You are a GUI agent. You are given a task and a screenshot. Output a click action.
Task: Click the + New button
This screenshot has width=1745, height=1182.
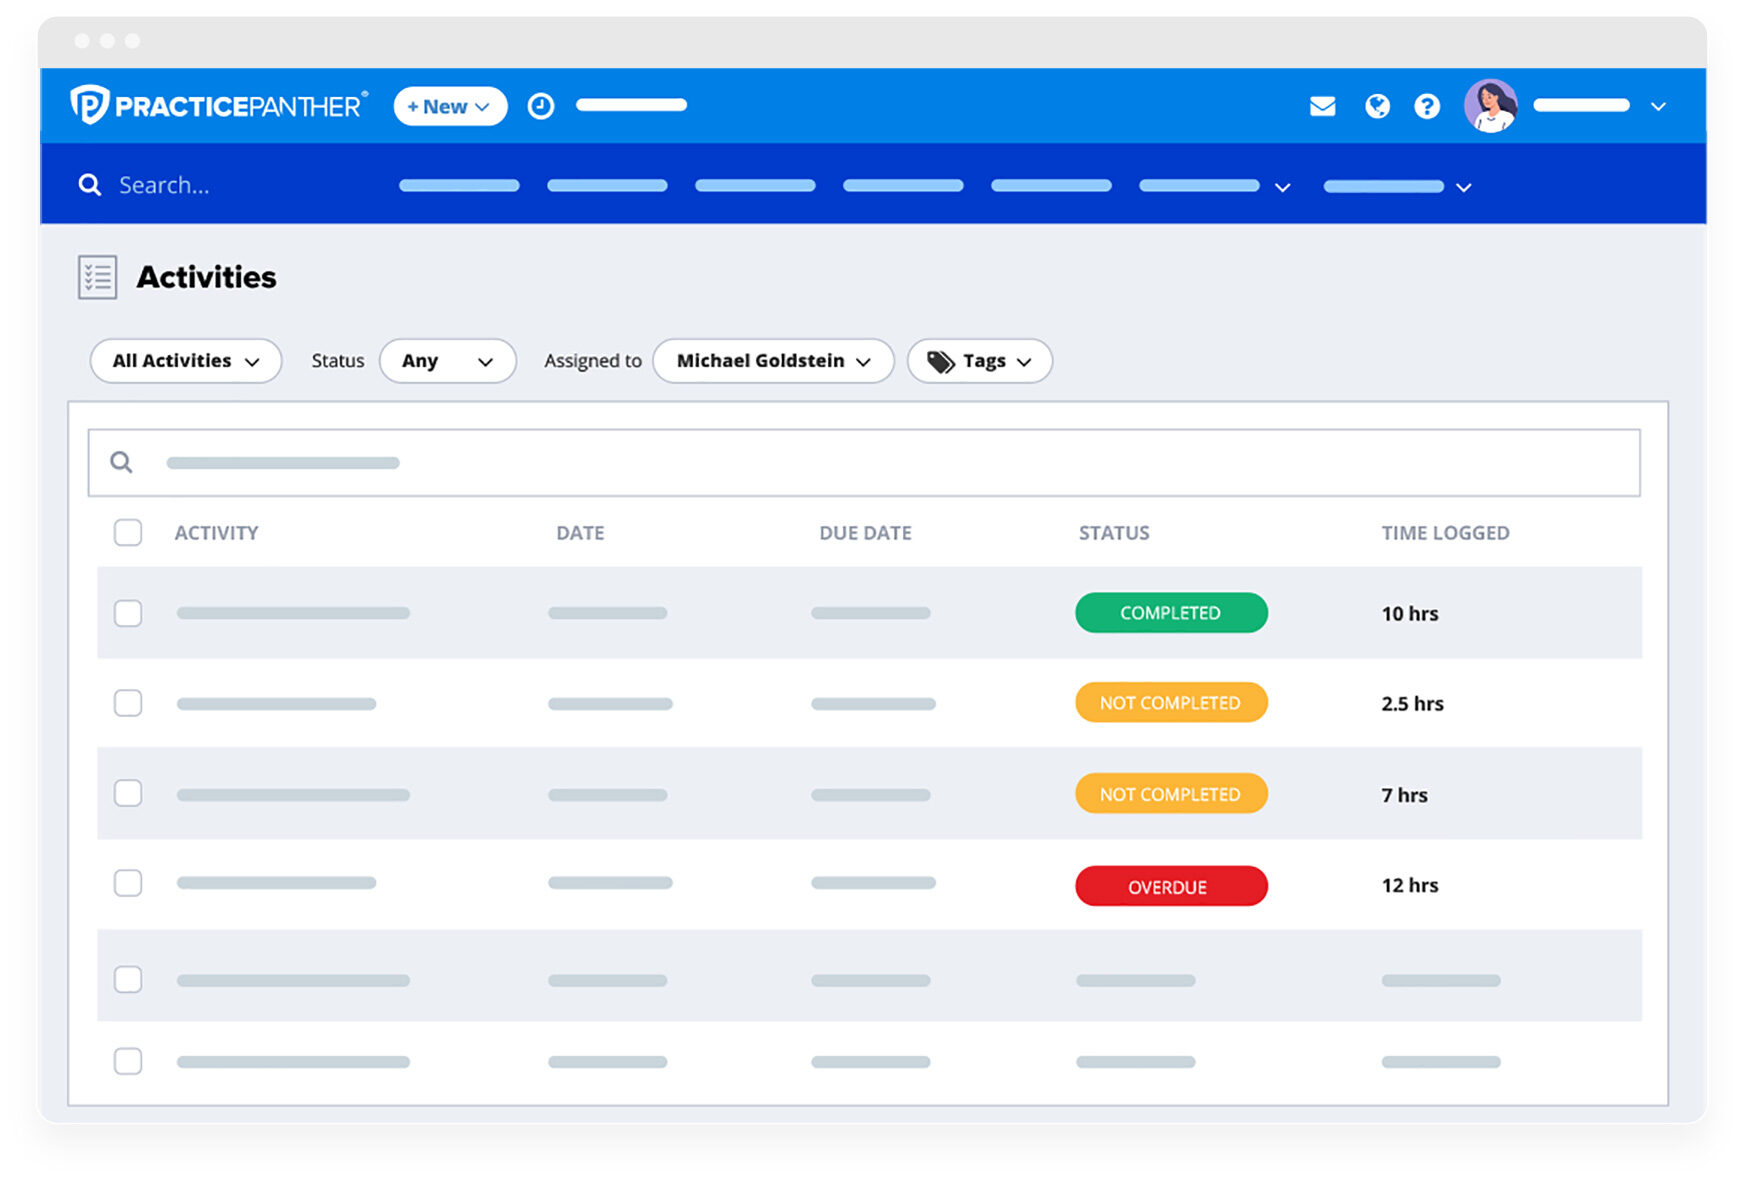pos(449,106)
